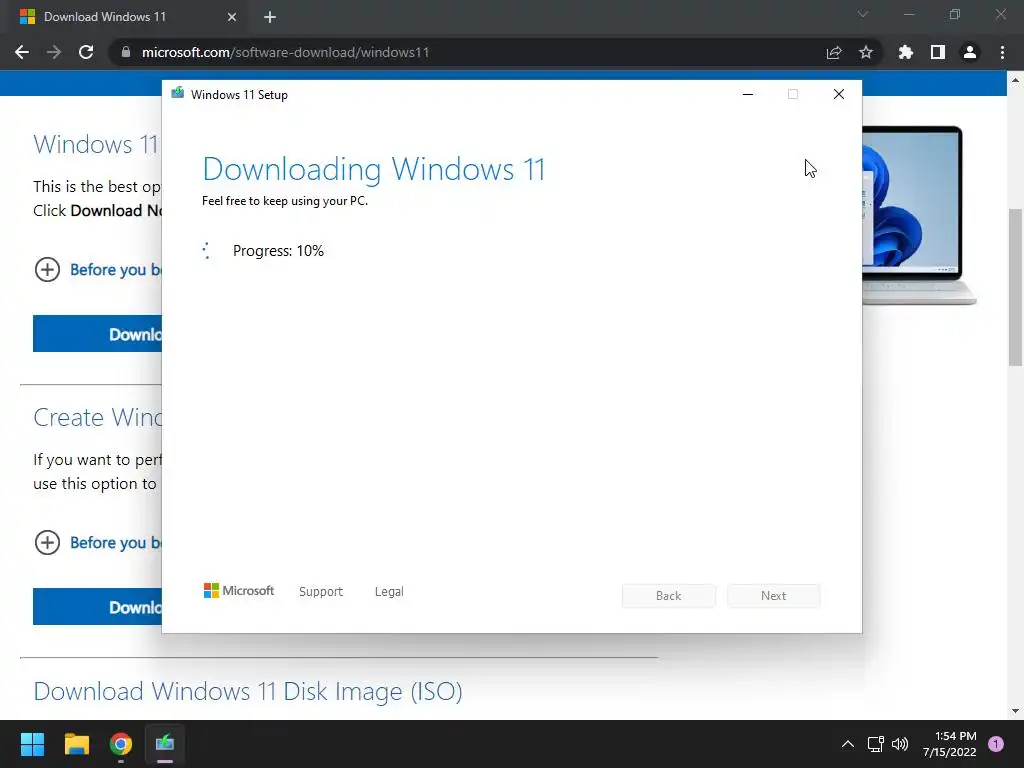Open the Windows Start menu
Image resolution: width=1024 pixels, height=768 pixels.
pyautogui.click(x=32, y=744)
